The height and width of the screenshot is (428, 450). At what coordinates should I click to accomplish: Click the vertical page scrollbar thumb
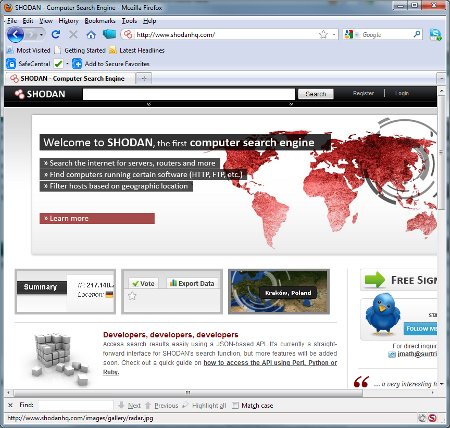pos(441,153)
